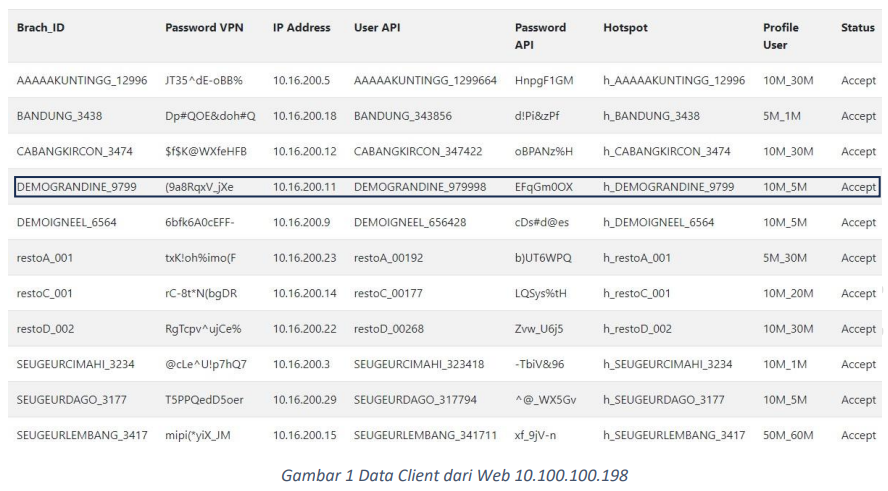
Task: Click the Hotspot column header
Action: click(626, 28)
